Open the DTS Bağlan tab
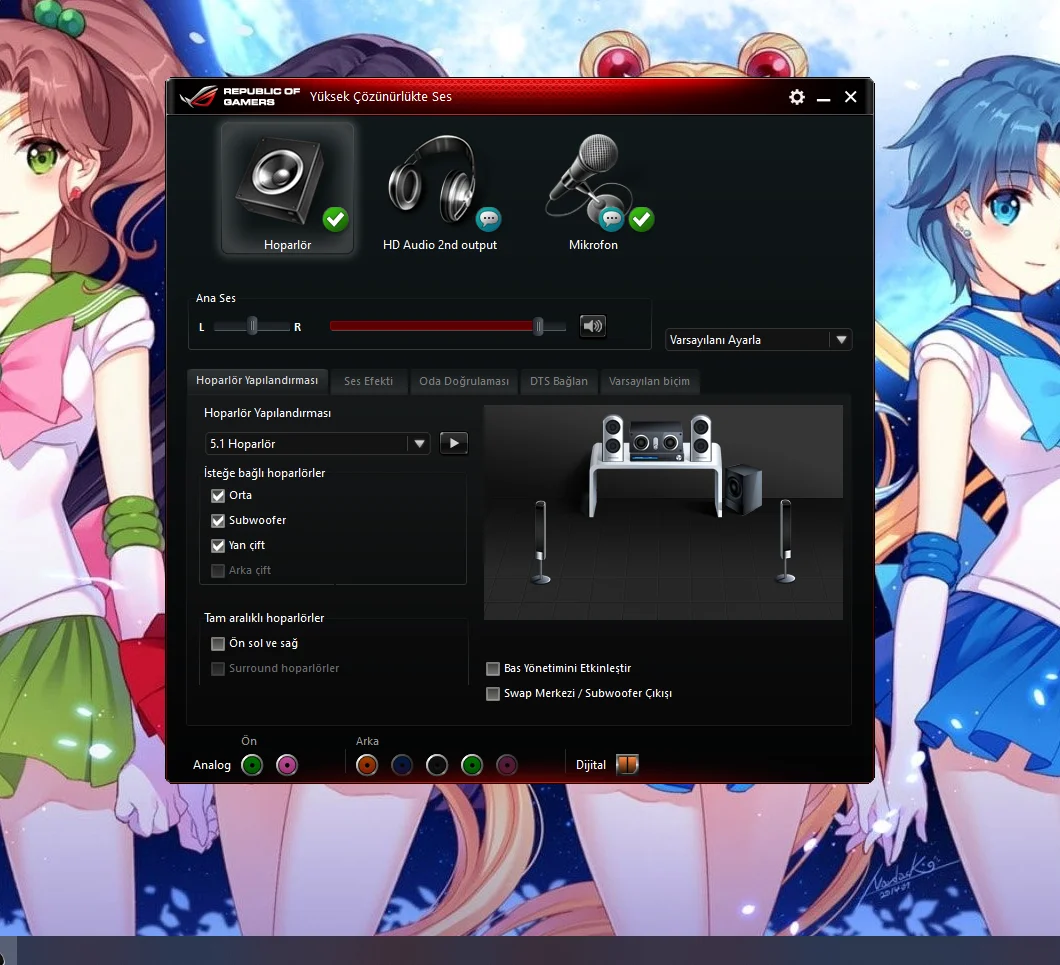Screen dimensions: 1060x965 pos(559,381)
